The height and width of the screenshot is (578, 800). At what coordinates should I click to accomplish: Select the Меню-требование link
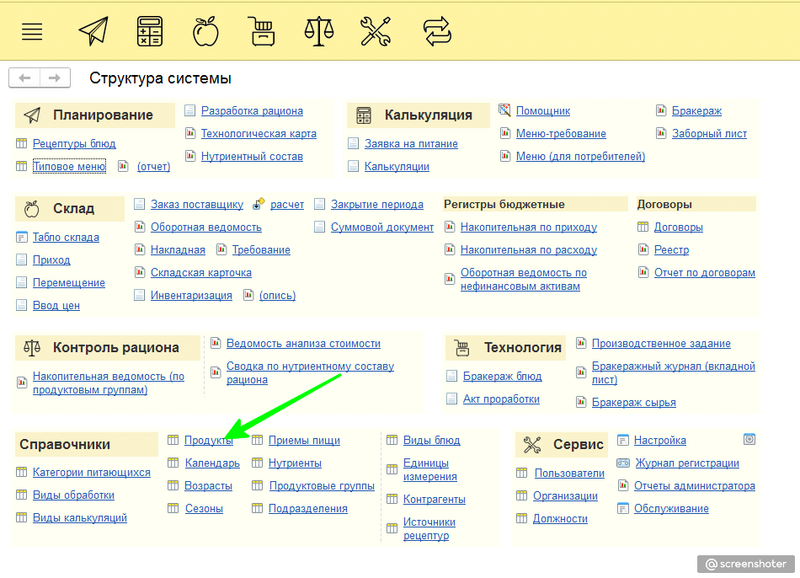click(560, 134)
